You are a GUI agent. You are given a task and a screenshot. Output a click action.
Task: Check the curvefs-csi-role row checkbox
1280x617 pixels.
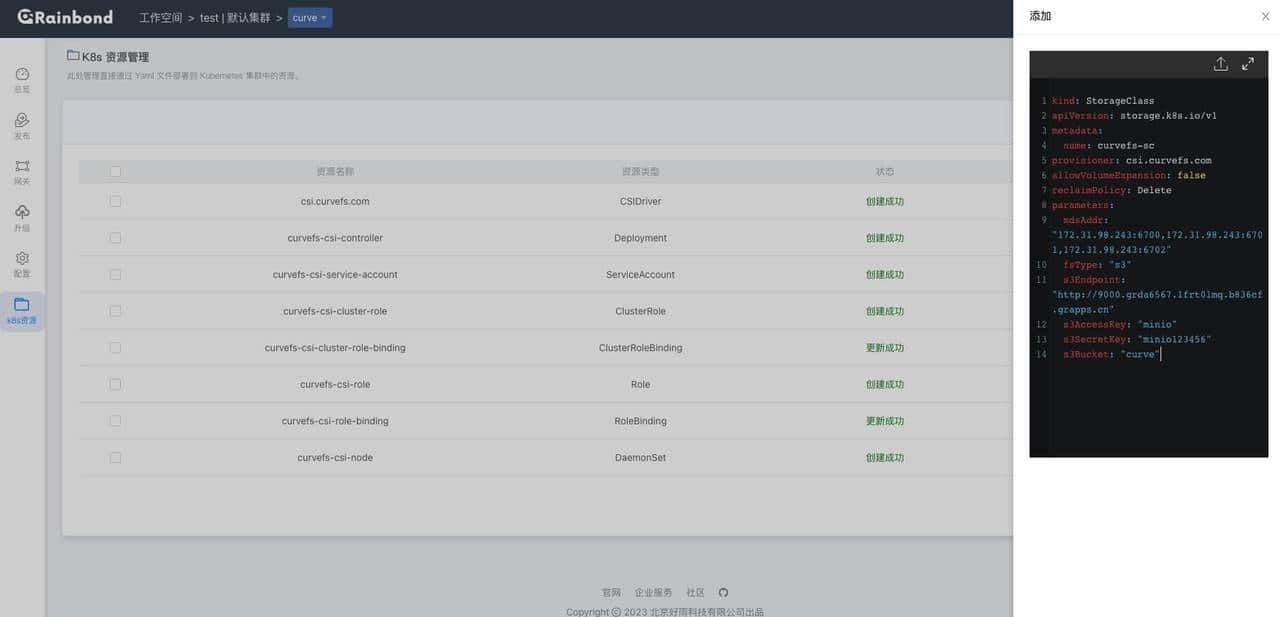click(115, 384)
